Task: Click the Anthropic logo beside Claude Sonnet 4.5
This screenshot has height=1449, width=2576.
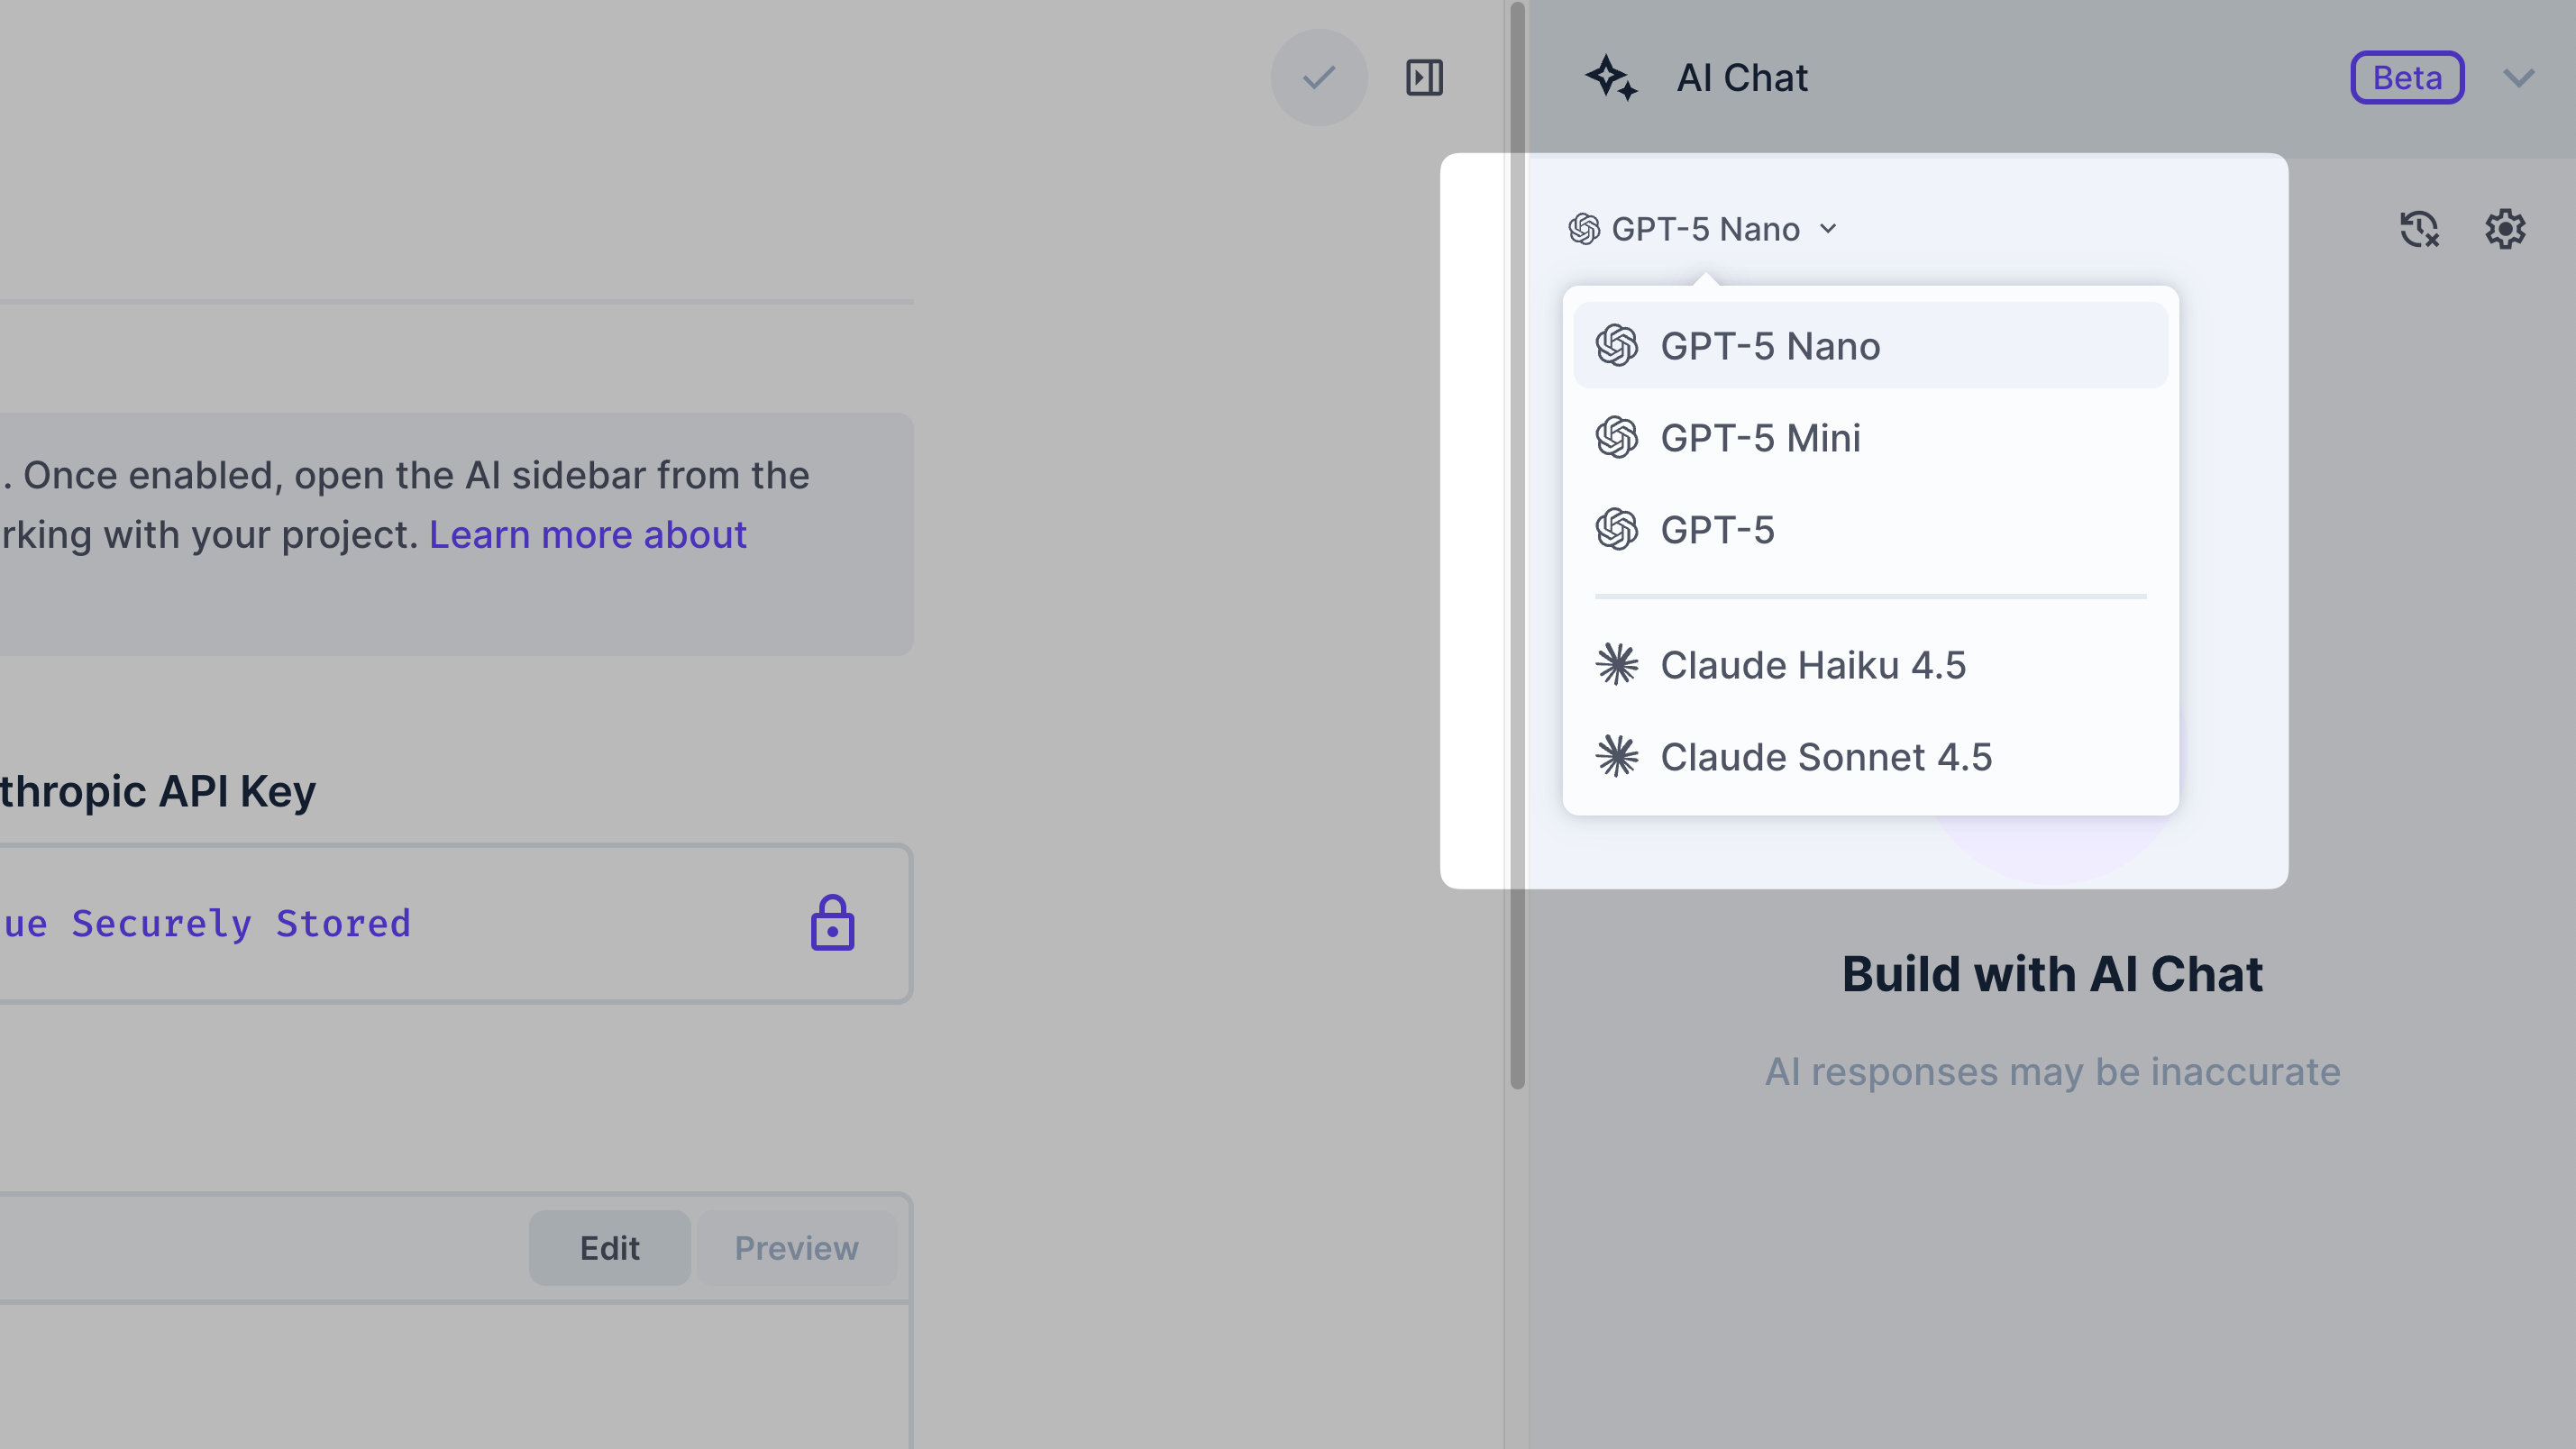Action: [x=1618, y=756]
